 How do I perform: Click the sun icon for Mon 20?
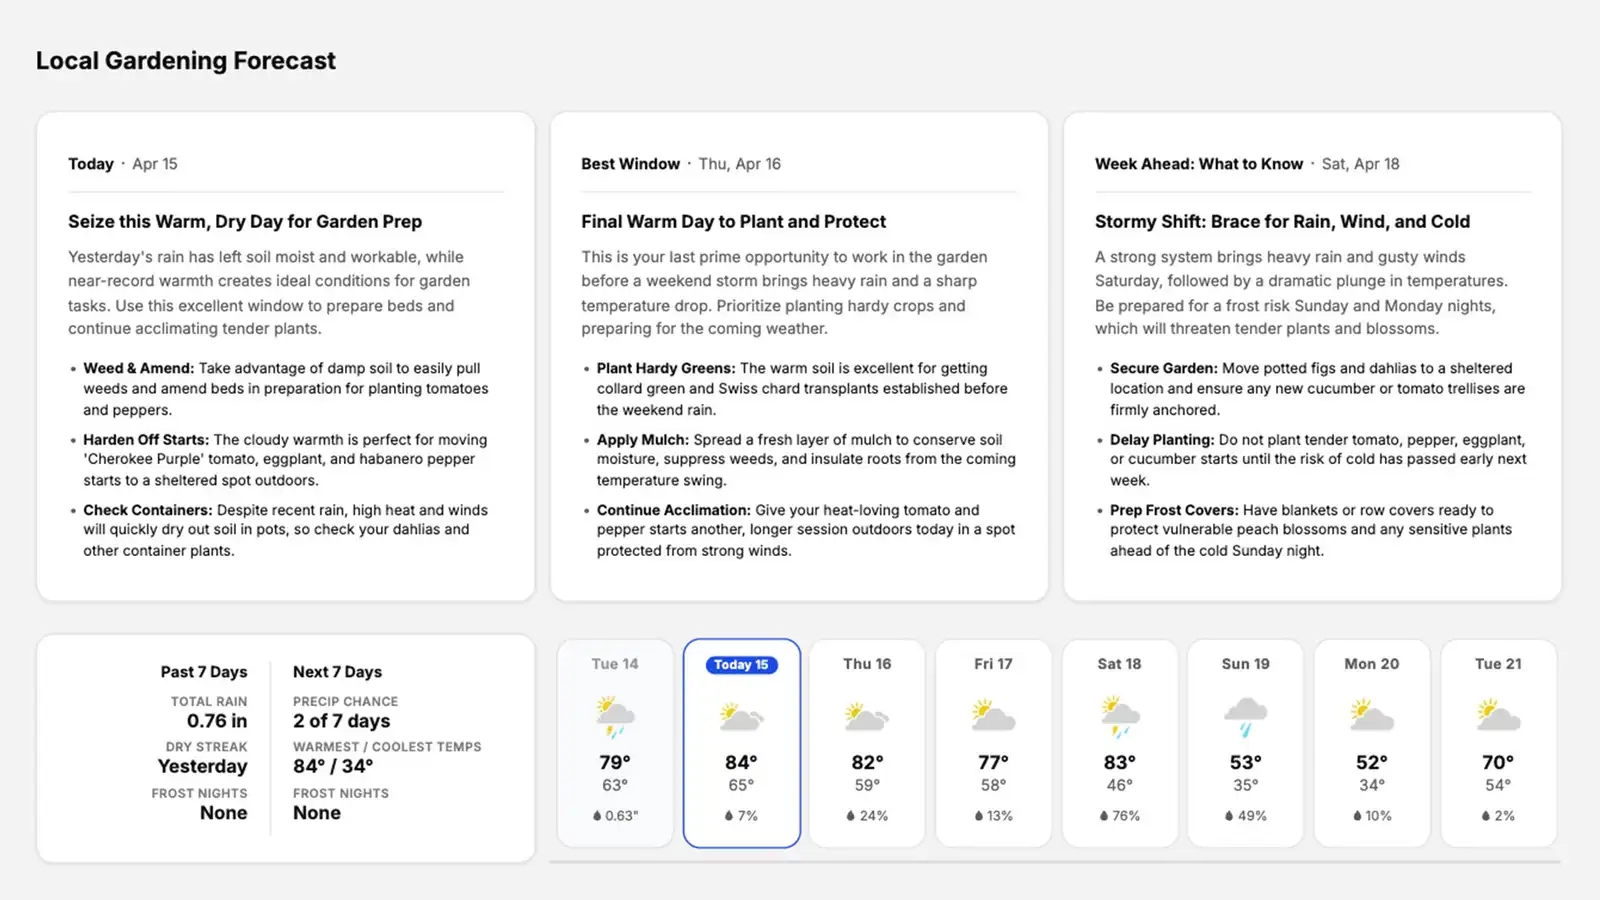1371,714
